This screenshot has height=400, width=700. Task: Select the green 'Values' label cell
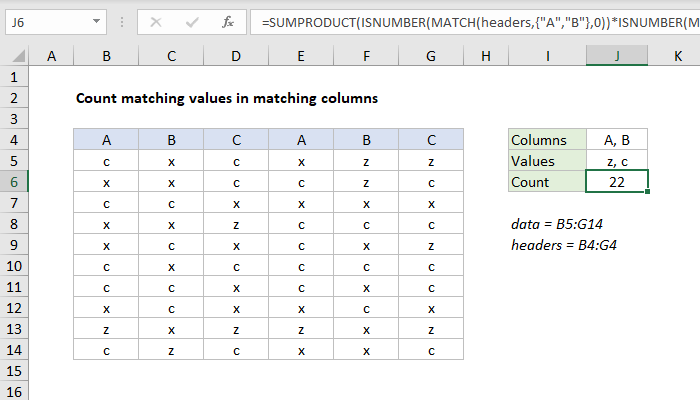click(x=547, y=161)
